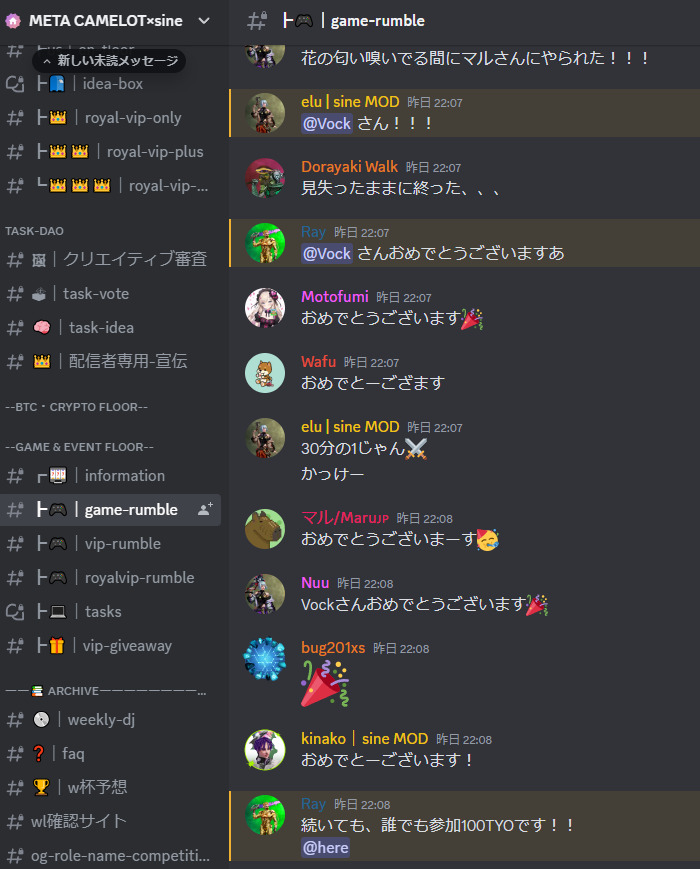Select the royal-vip-only channel

[x=110, y=117]
